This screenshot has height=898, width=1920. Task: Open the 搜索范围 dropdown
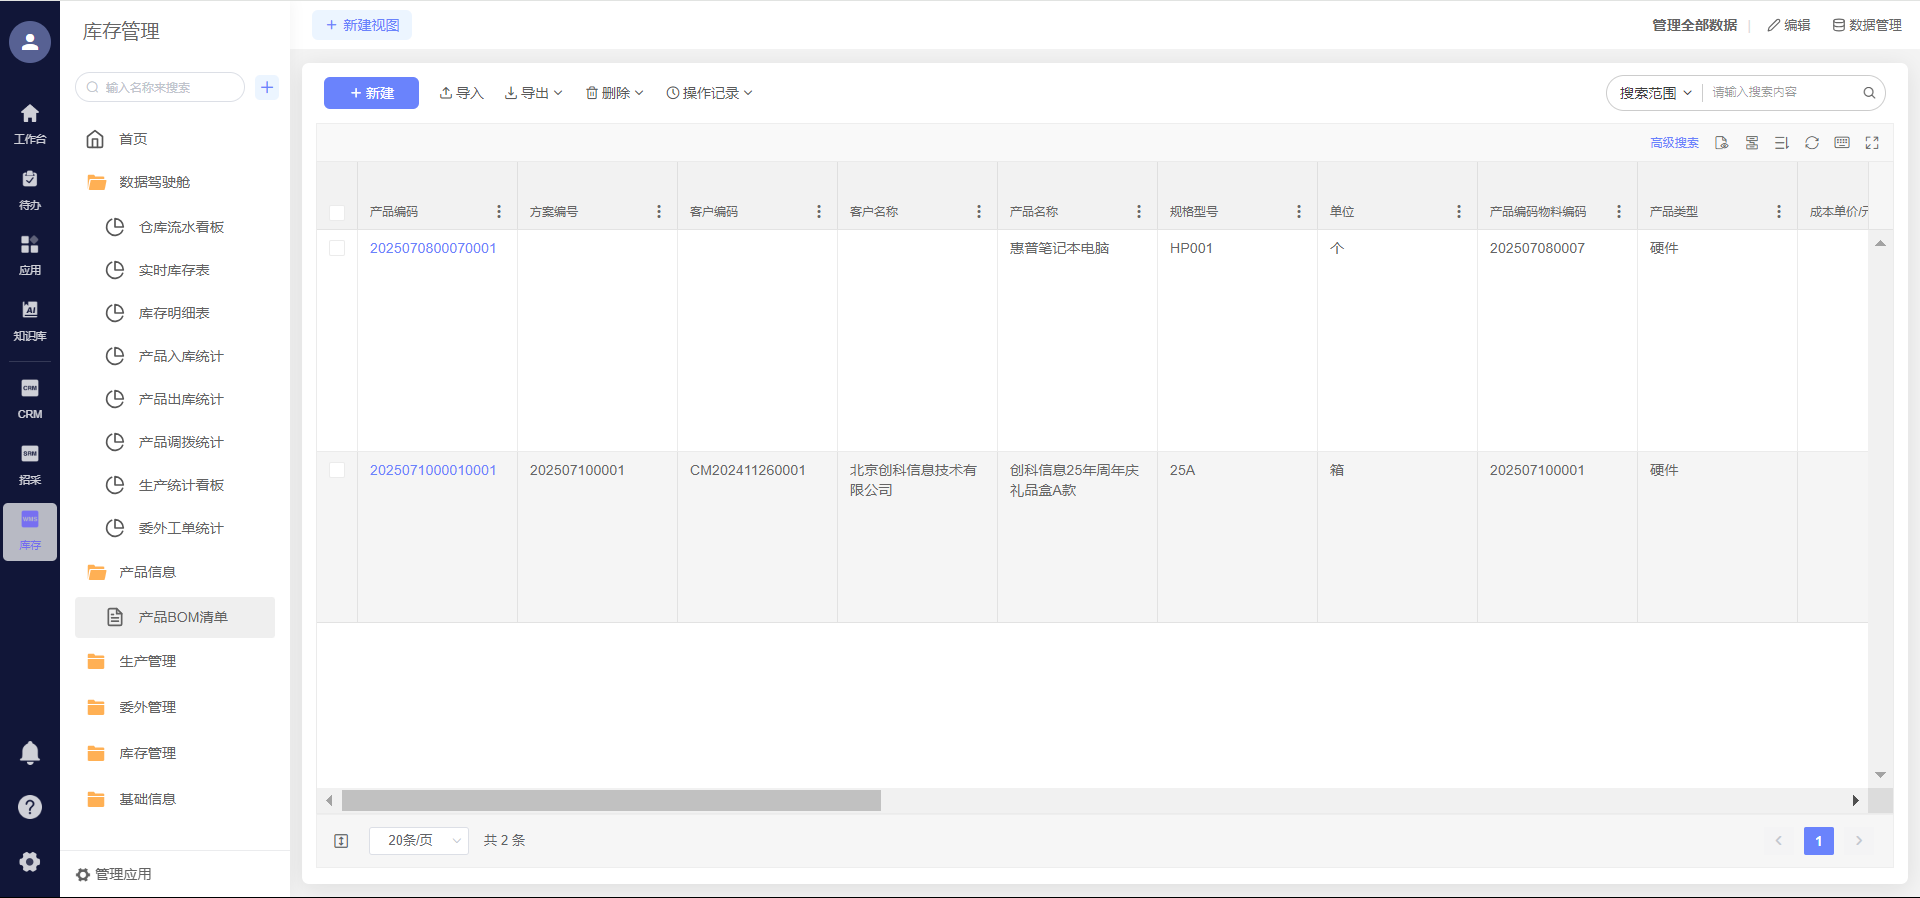[1655, 93]
